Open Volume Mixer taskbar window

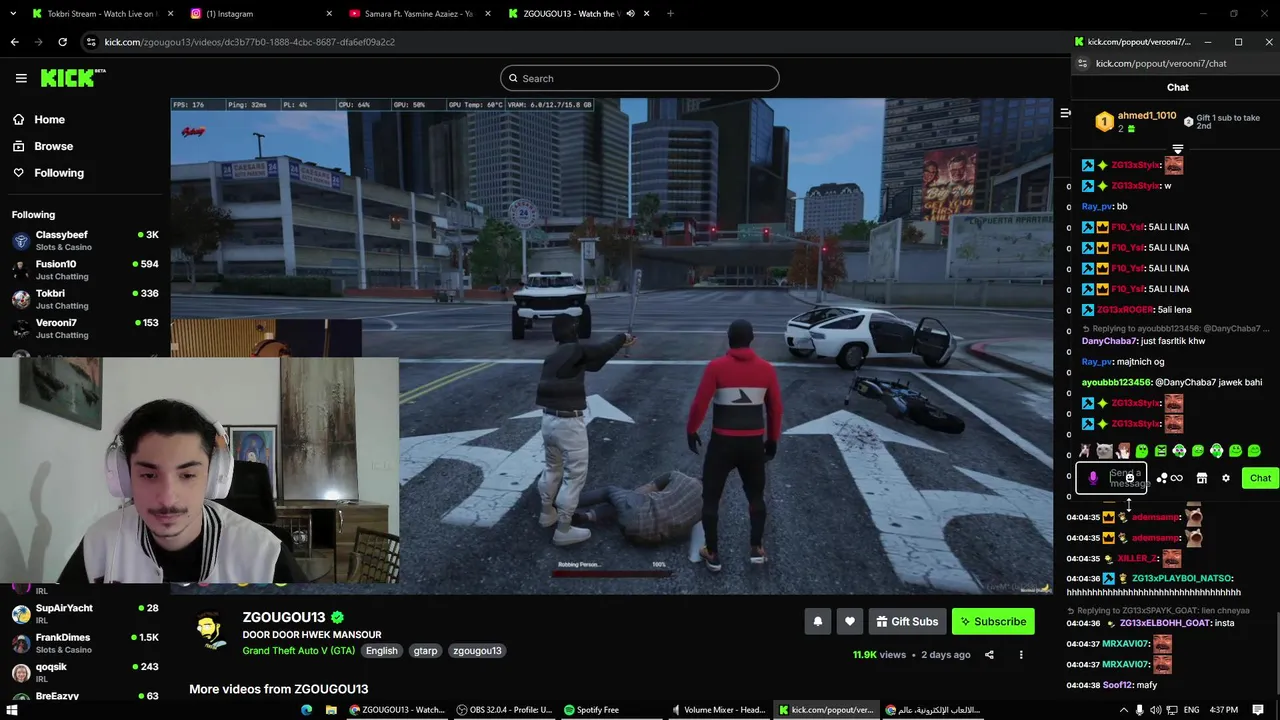tap(718, 710)
